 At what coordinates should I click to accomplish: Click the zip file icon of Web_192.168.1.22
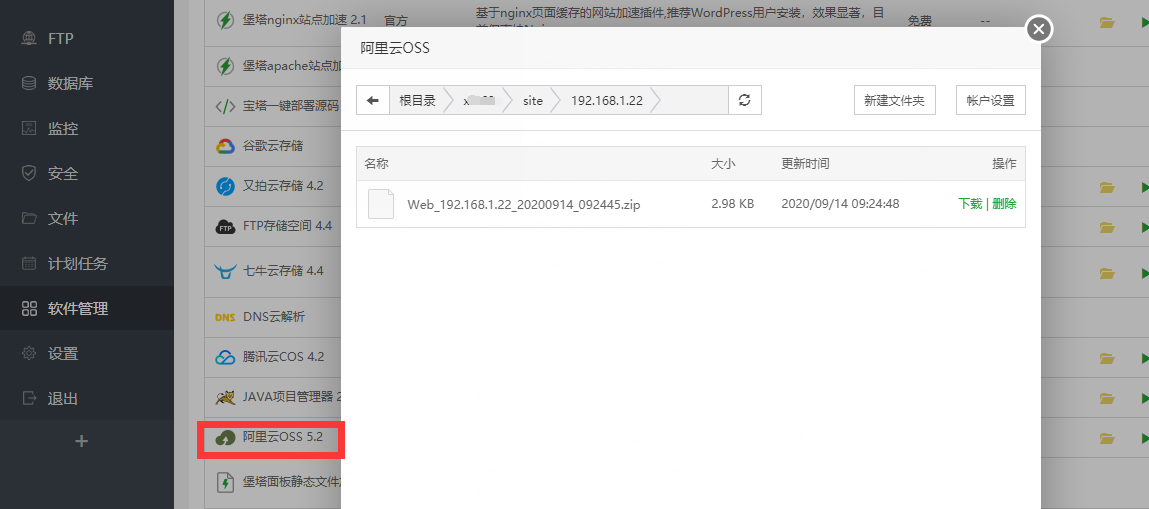point(380,204)
